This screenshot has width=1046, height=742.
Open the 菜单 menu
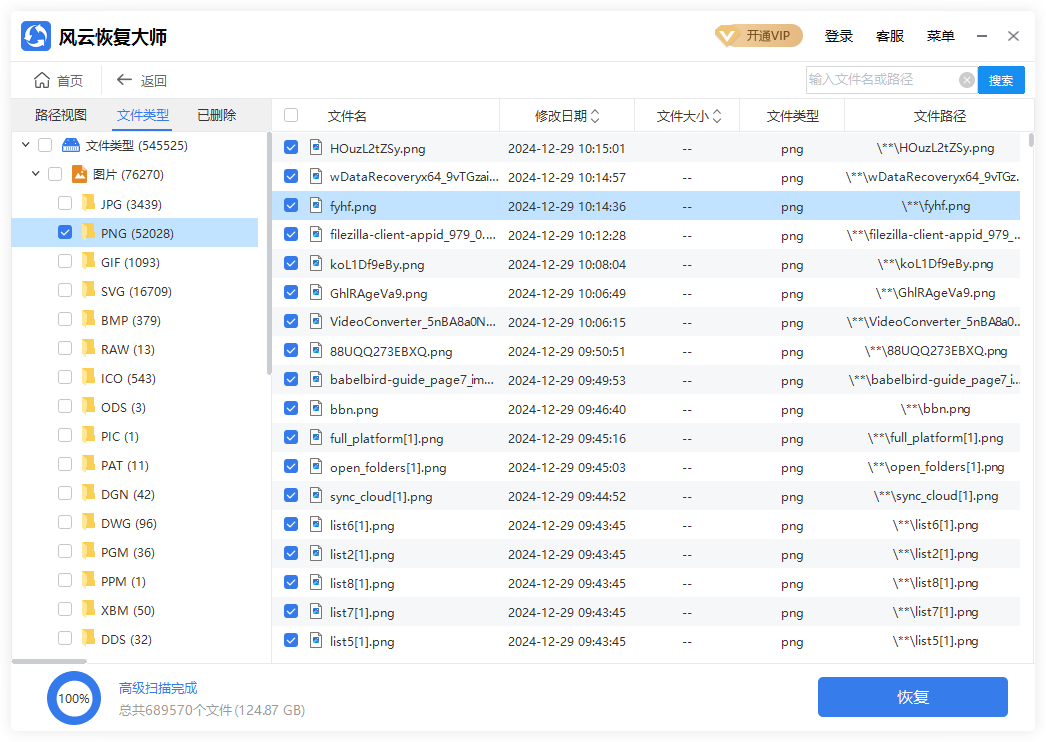[x=940, y=36]
